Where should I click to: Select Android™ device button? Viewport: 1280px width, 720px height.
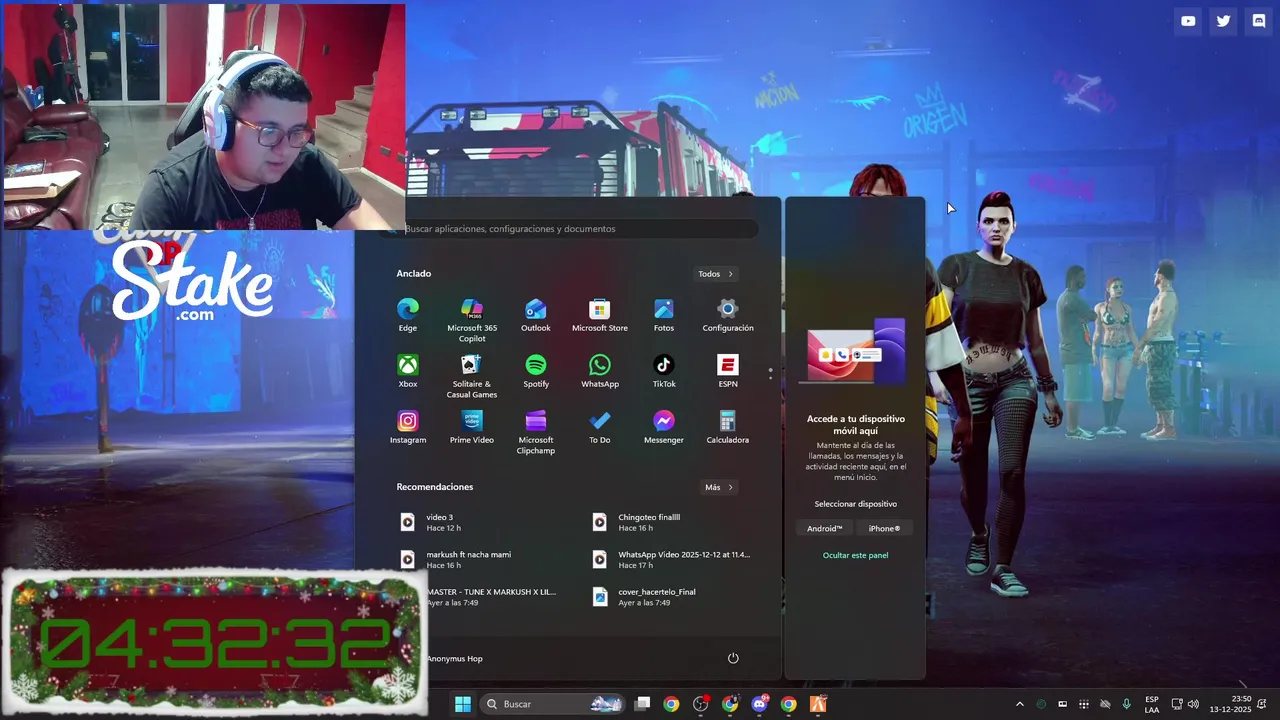tap(825, 529)
